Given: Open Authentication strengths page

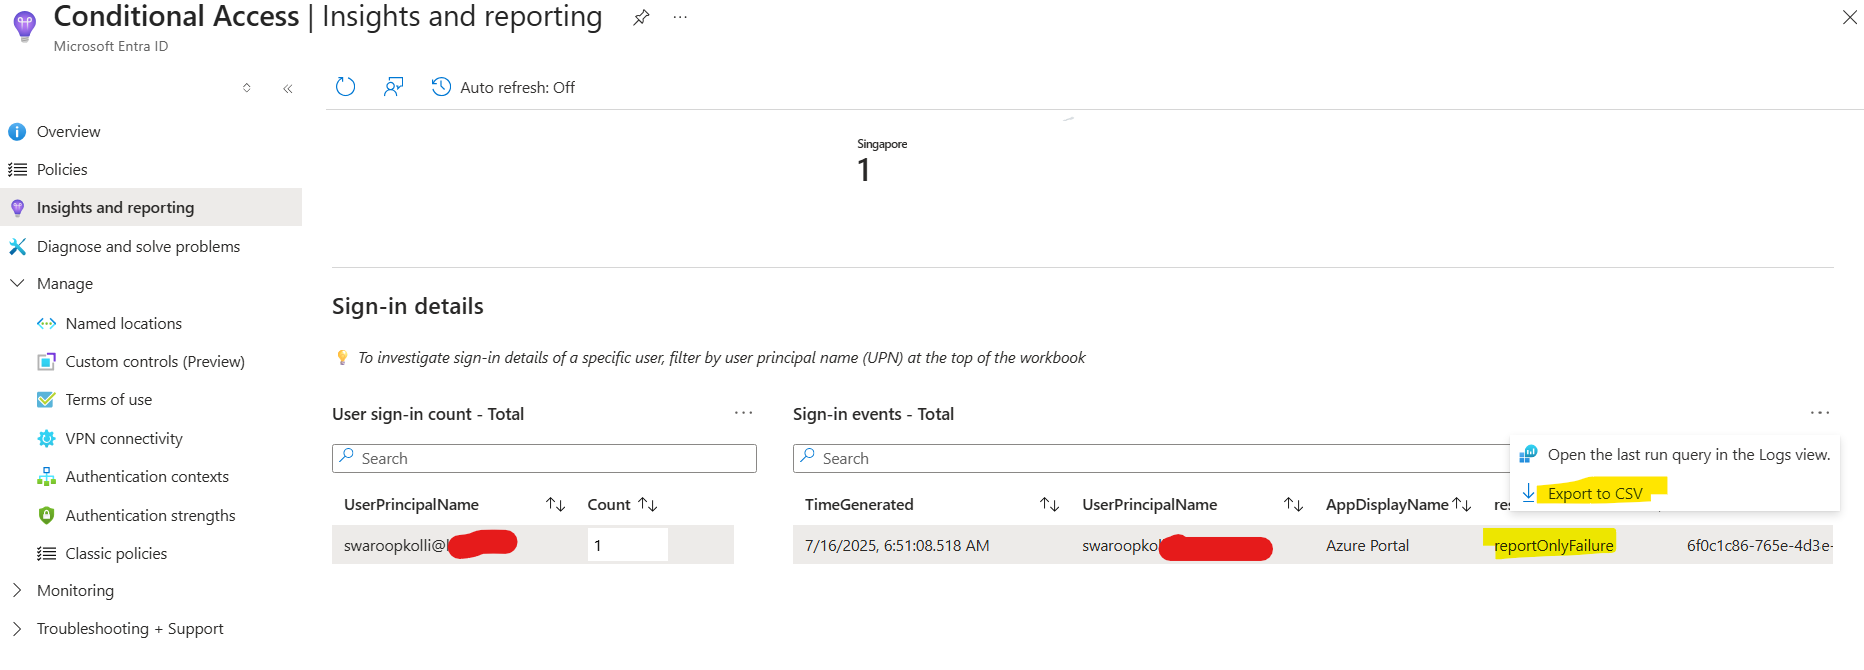Looking at the screenshot, I should coord(151,515).
